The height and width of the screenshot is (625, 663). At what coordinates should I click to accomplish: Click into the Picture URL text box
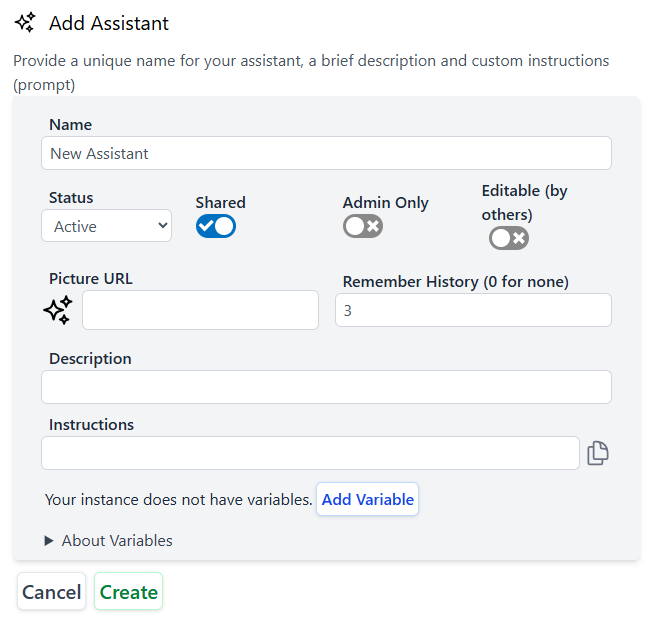tap(200, 310)
